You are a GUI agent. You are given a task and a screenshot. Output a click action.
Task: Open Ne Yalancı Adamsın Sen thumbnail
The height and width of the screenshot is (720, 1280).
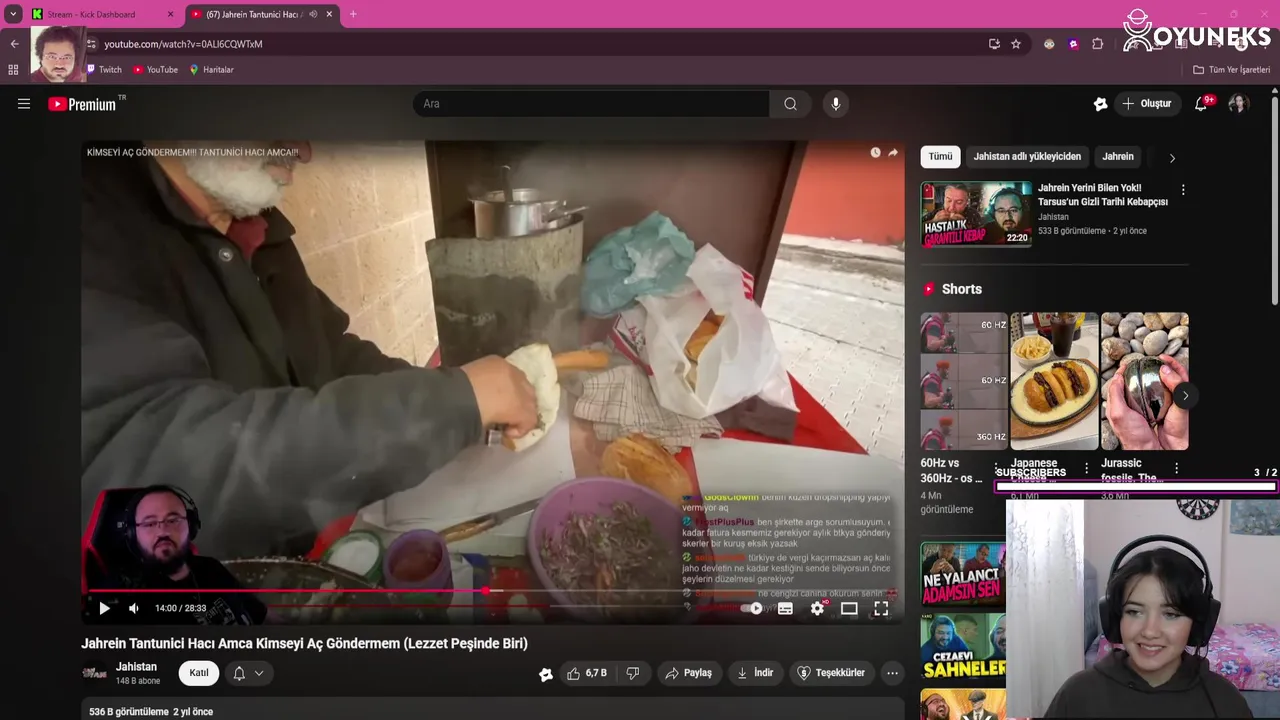pos(963,573)
